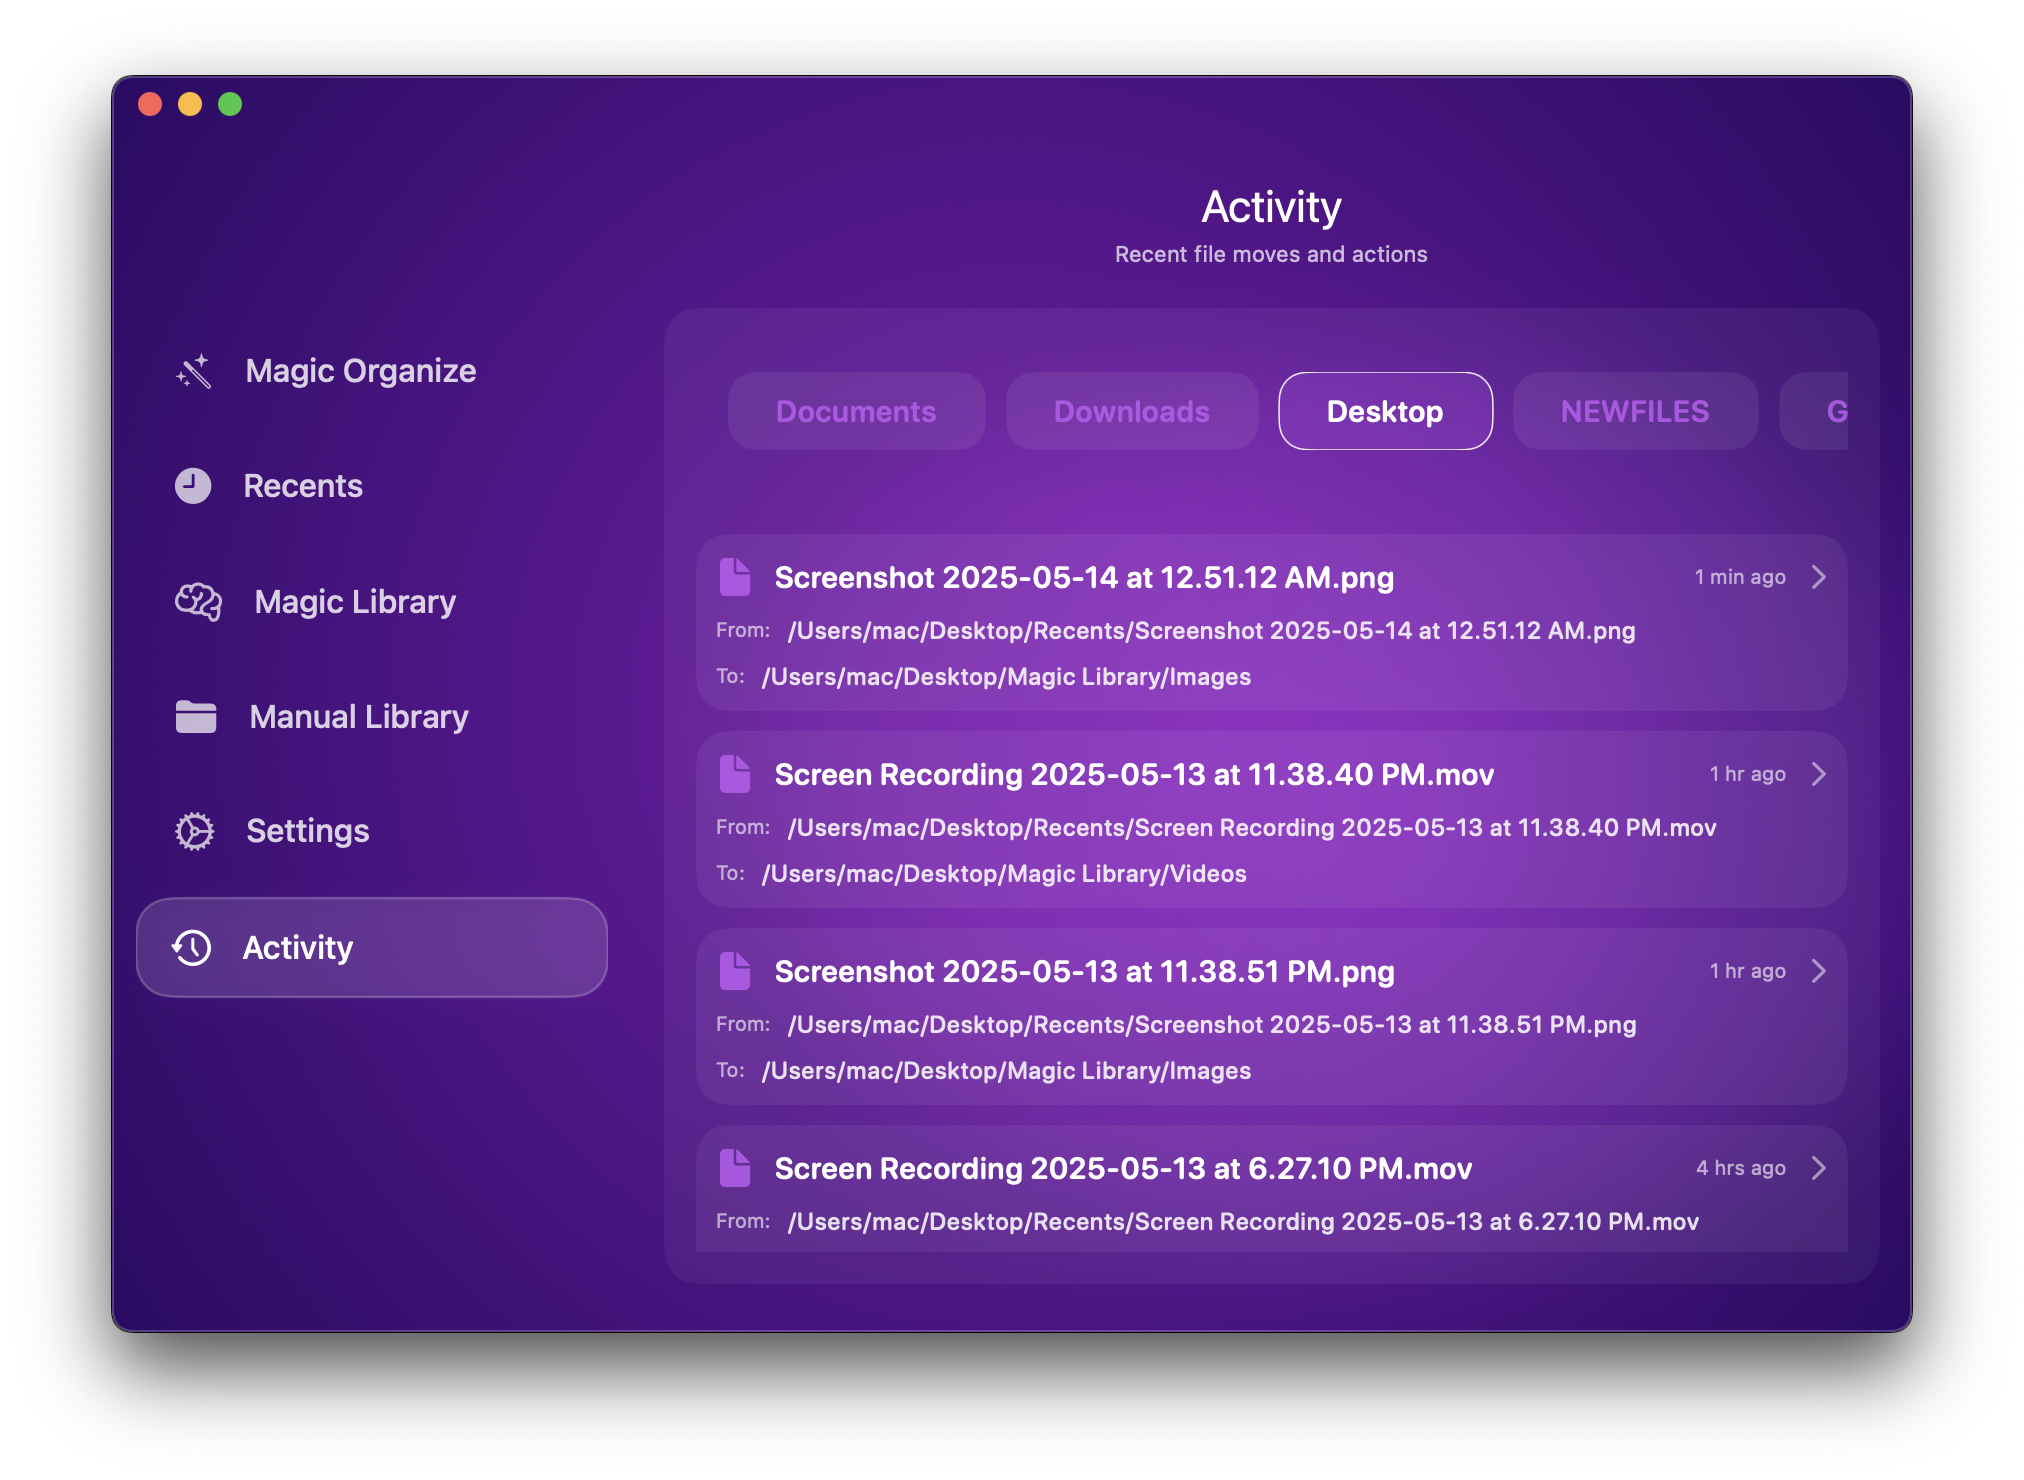Viewport: 2024px width, 1480px height.
Task: Click file icon of Screenshot 11.38.51 PM.png
Action: [735, 971]
